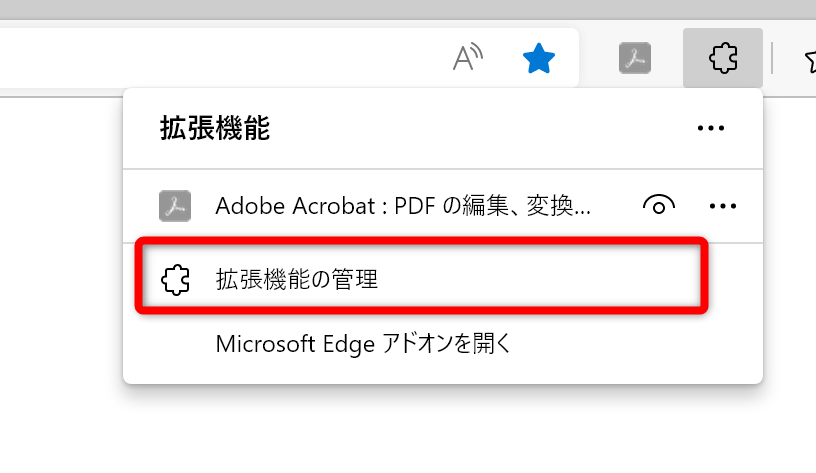Image resolution: width=816 pixels, height=473 pixels.
Task: Click the blue favorites star icon
Action: (539, 59)
